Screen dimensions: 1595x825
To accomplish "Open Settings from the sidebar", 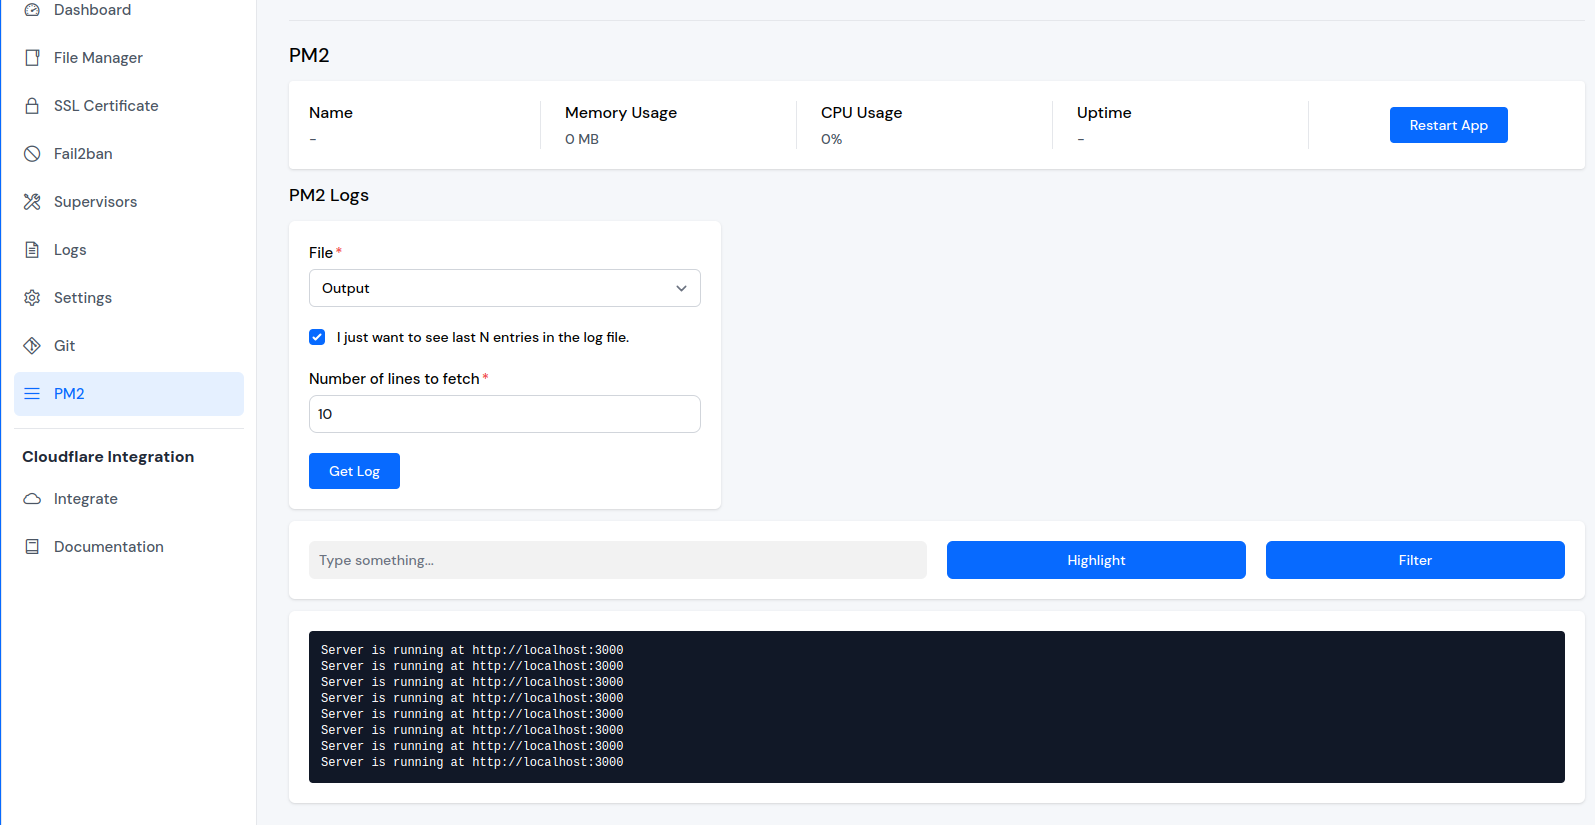I will point(129,298).
